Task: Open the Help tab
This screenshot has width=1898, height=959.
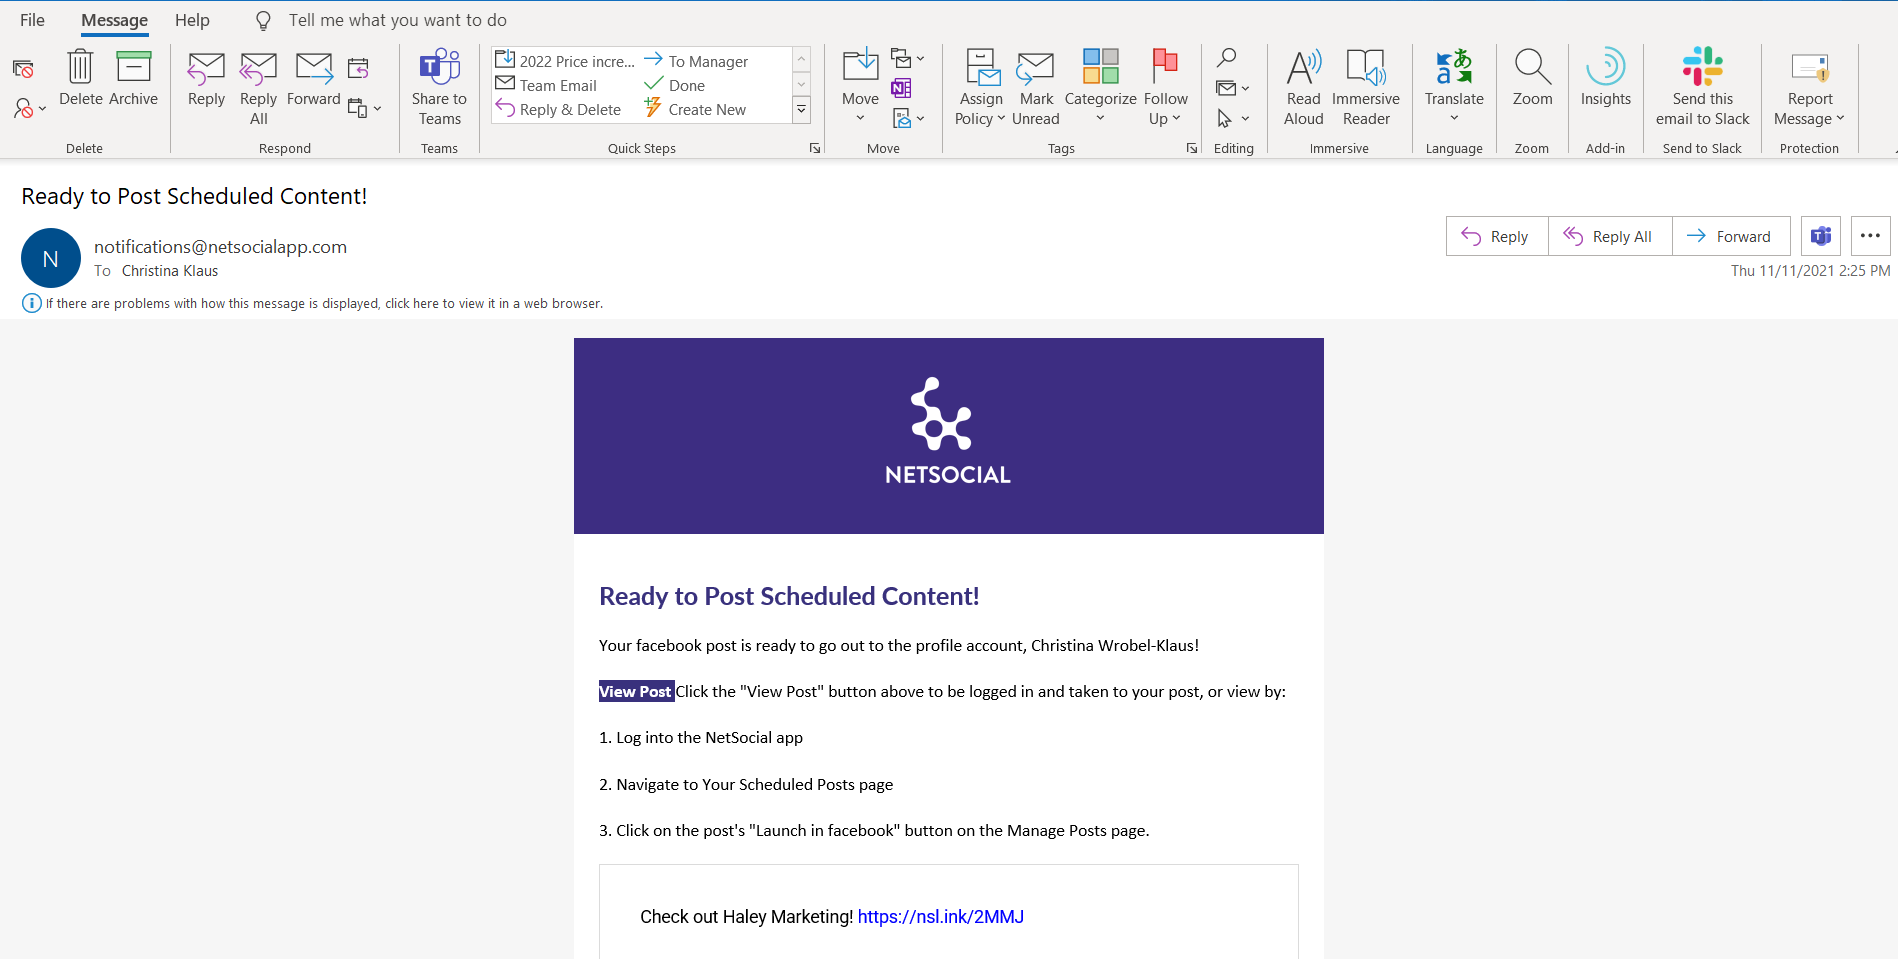Action: pyautogui.click(x=192, y=20)
